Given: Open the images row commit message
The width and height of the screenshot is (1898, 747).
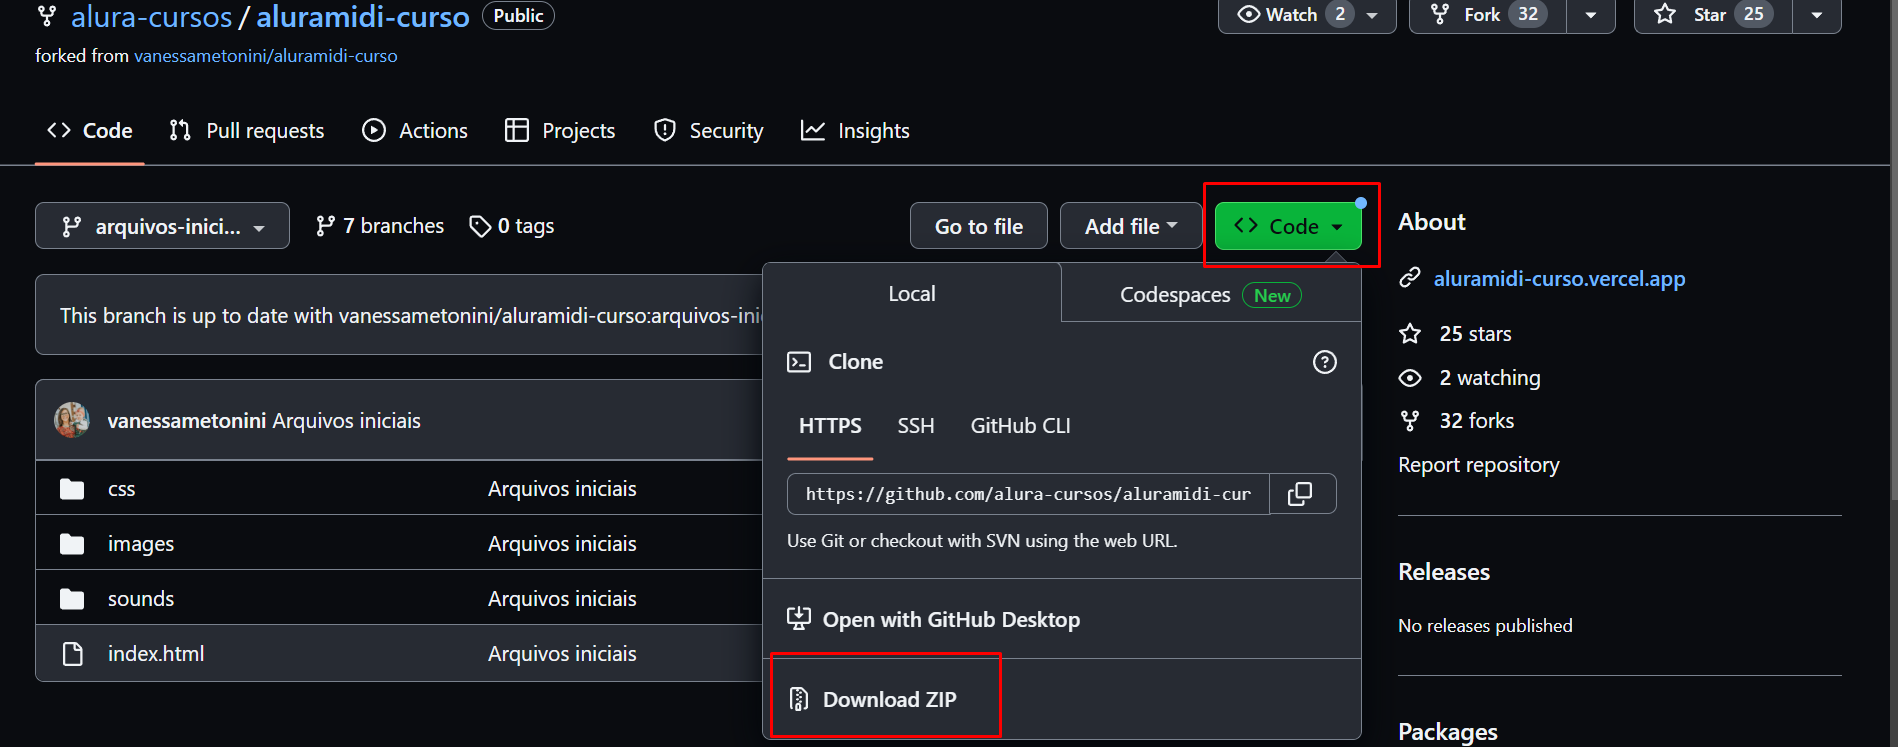Looking at the screenshot, I should click(x=562, y=544).
